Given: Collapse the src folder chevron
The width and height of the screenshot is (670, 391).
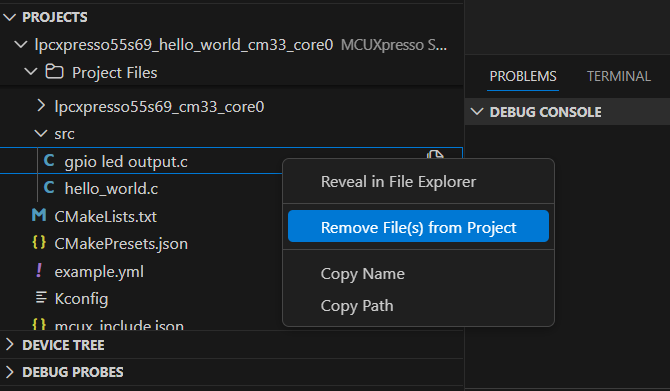Looking at the screenshot, I should [41, 134].
